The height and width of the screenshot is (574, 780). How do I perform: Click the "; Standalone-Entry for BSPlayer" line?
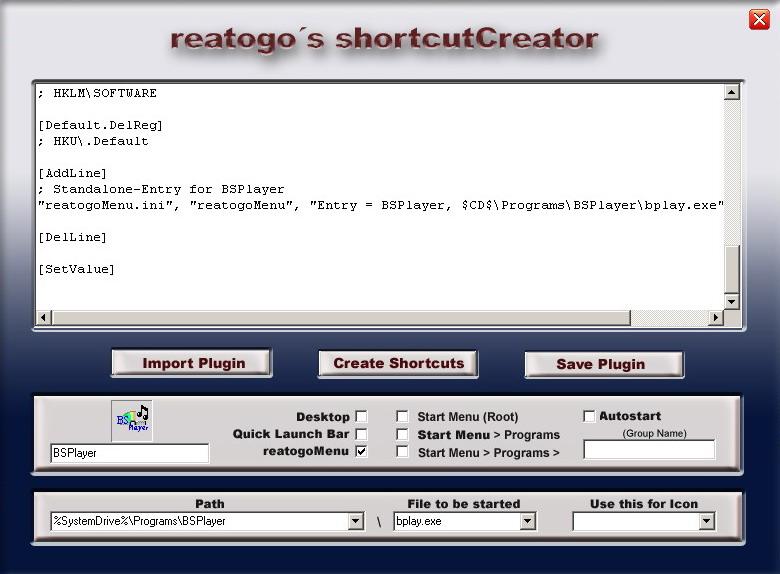coord(161,189)
